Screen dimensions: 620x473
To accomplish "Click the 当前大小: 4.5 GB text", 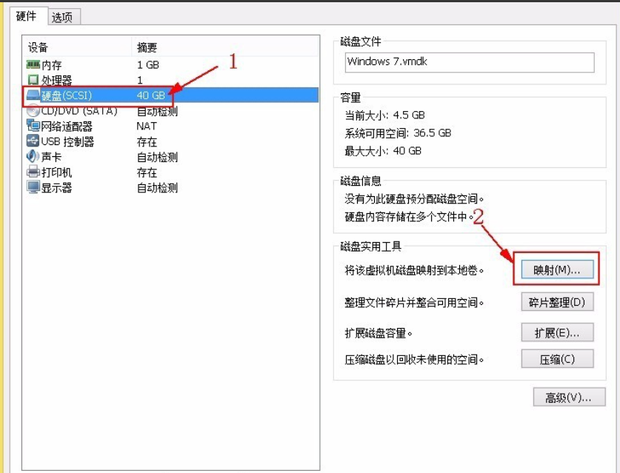I will pos(384,115).
